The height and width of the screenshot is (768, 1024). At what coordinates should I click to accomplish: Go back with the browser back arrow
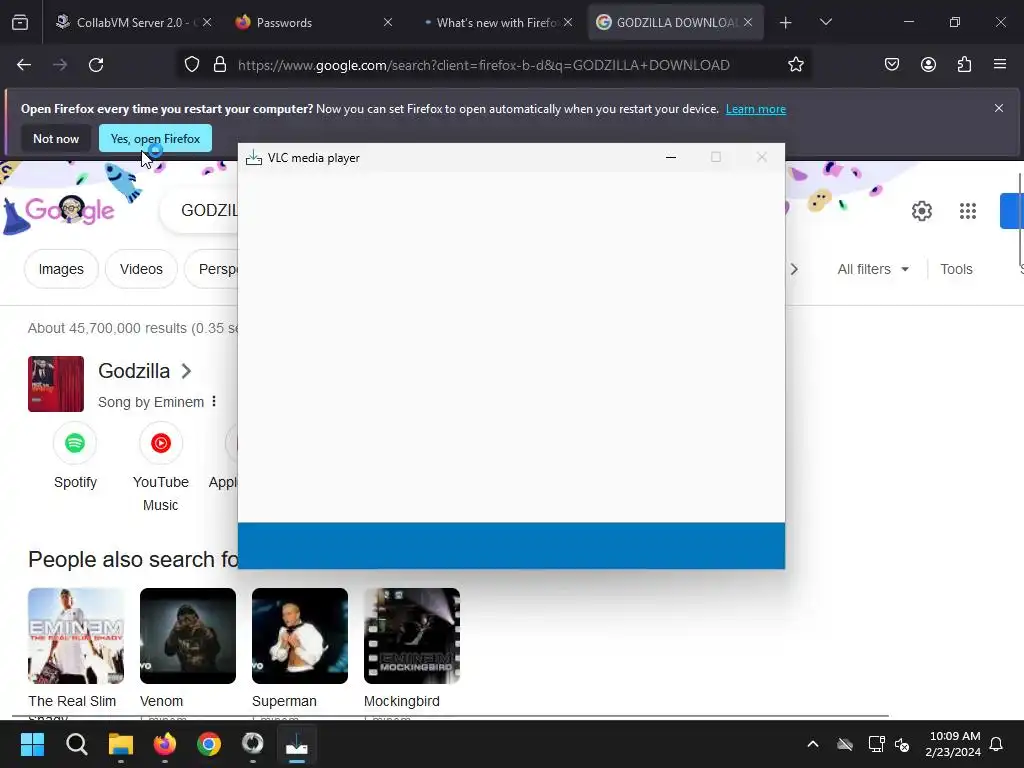[x=24, y=65]
